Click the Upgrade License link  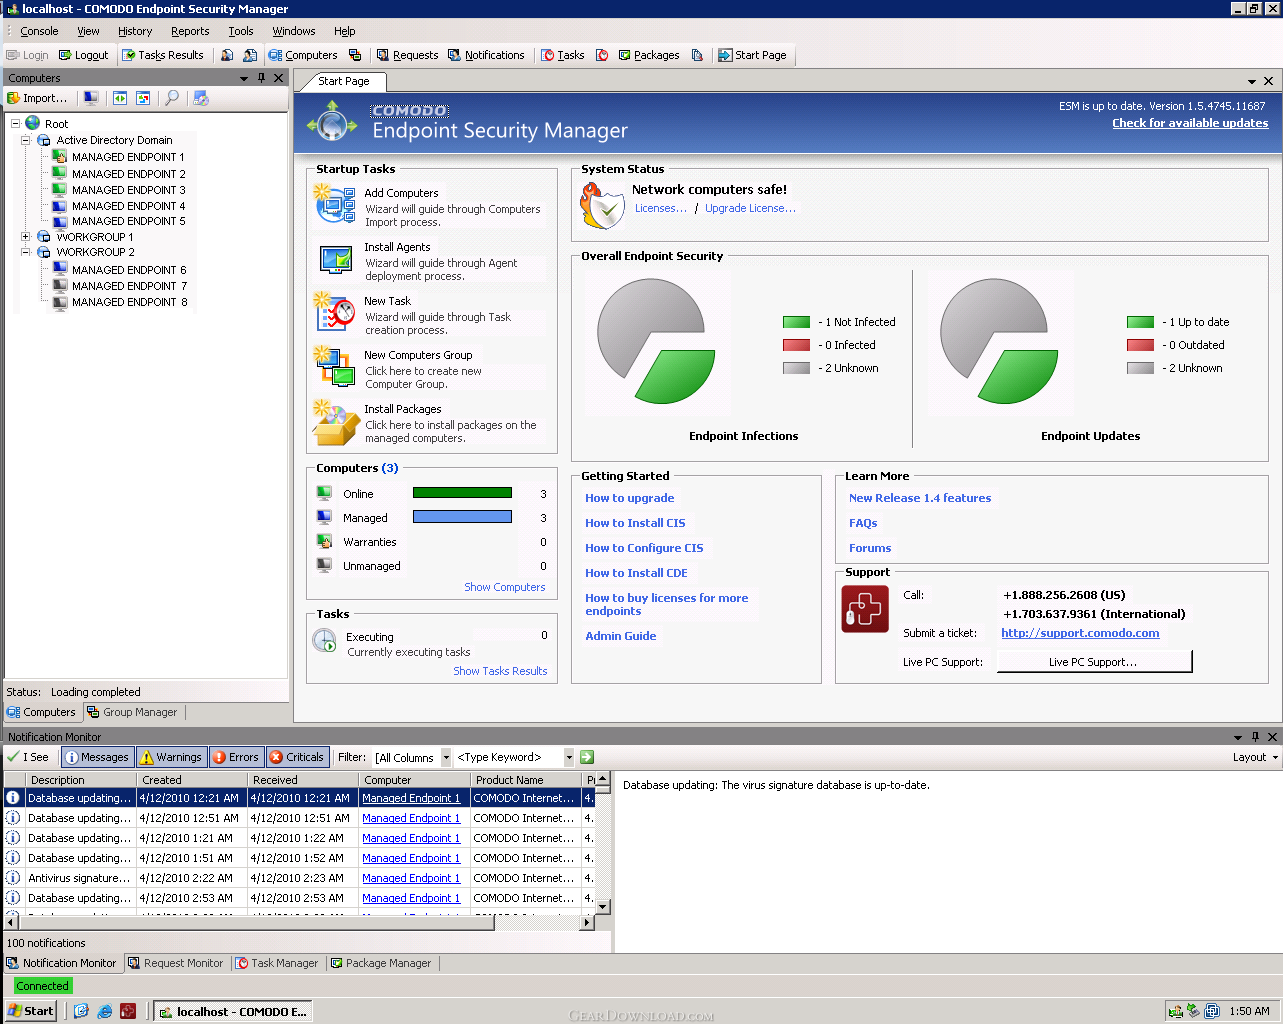point(750,208)
